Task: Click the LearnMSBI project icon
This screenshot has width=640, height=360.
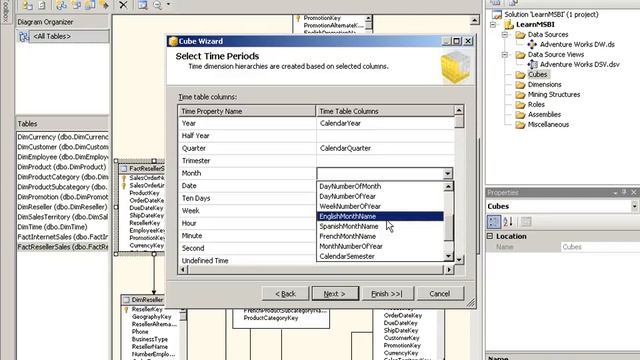Action: 508,24
